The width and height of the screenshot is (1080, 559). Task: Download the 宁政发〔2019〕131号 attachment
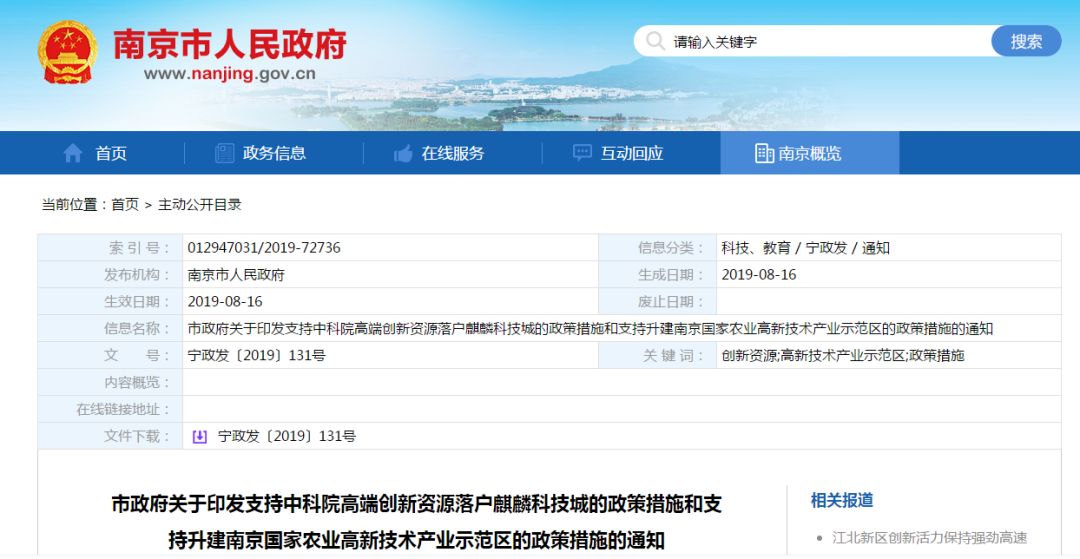287,436
